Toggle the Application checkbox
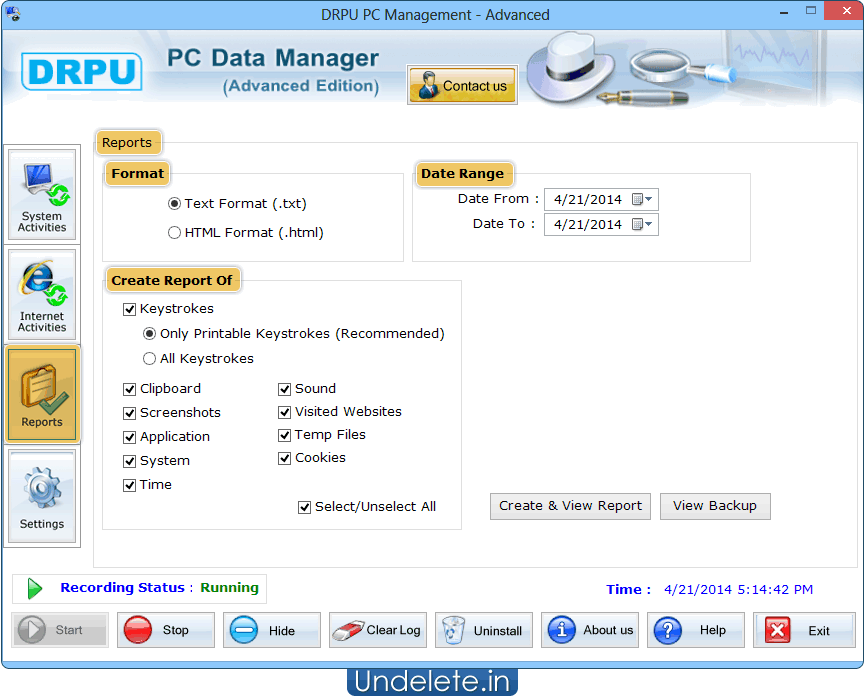Screen dimensions: 864x696 coord(129,437)
